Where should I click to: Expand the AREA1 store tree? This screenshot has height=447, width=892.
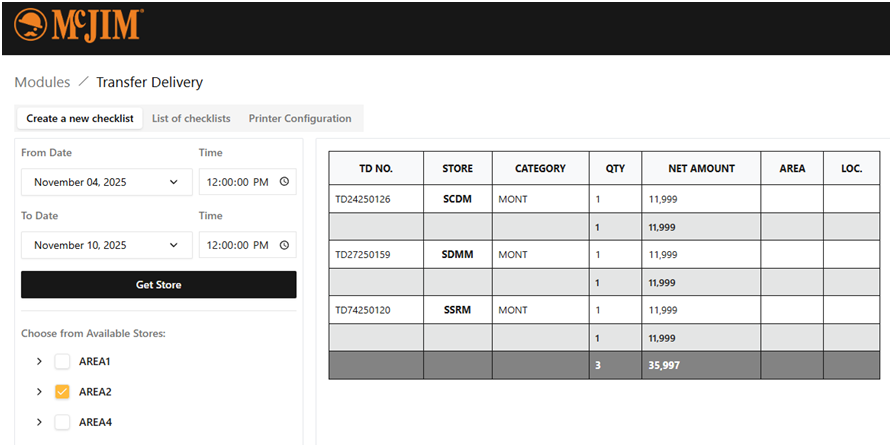coord(39,361)
